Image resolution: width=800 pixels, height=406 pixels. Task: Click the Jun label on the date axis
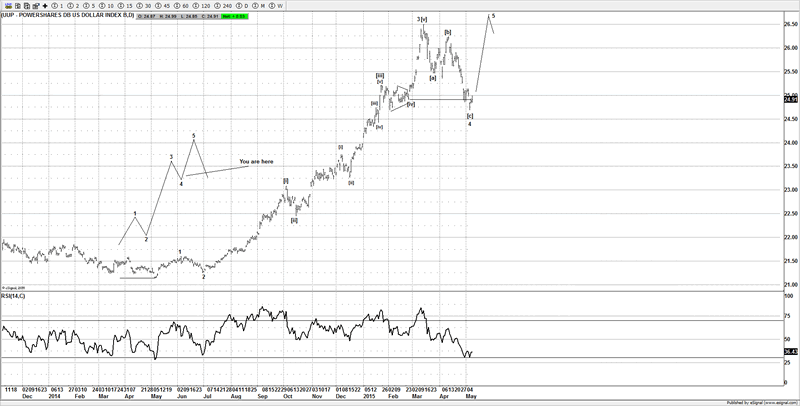click(x=183, y=396)
